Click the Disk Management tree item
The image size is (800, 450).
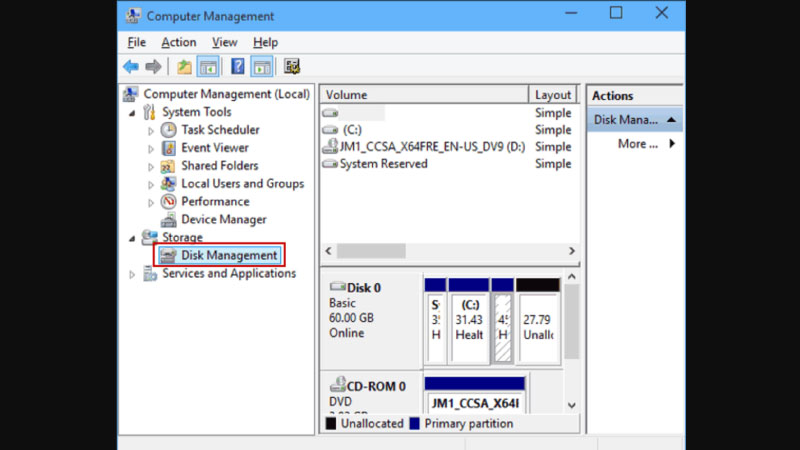228,256
